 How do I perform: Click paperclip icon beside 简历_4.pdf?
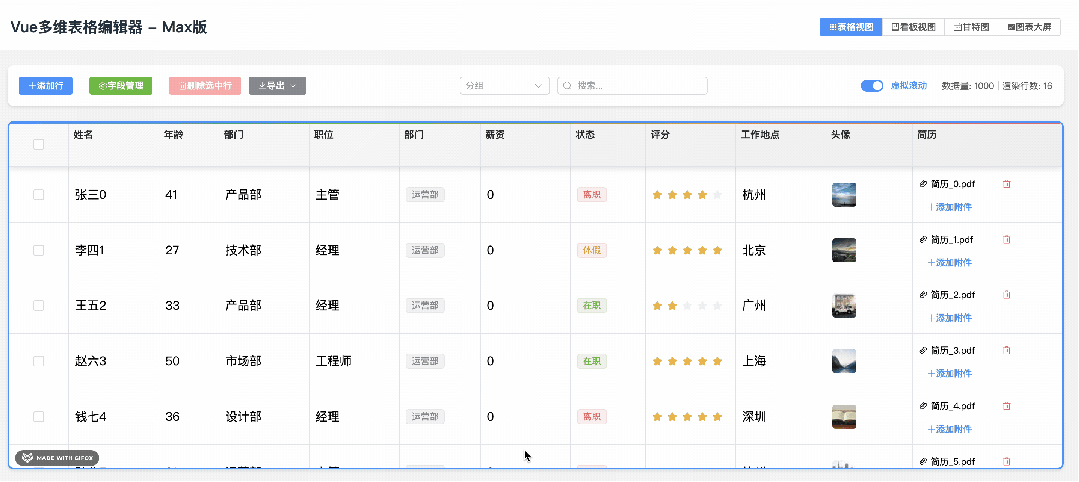coord(923,406)
